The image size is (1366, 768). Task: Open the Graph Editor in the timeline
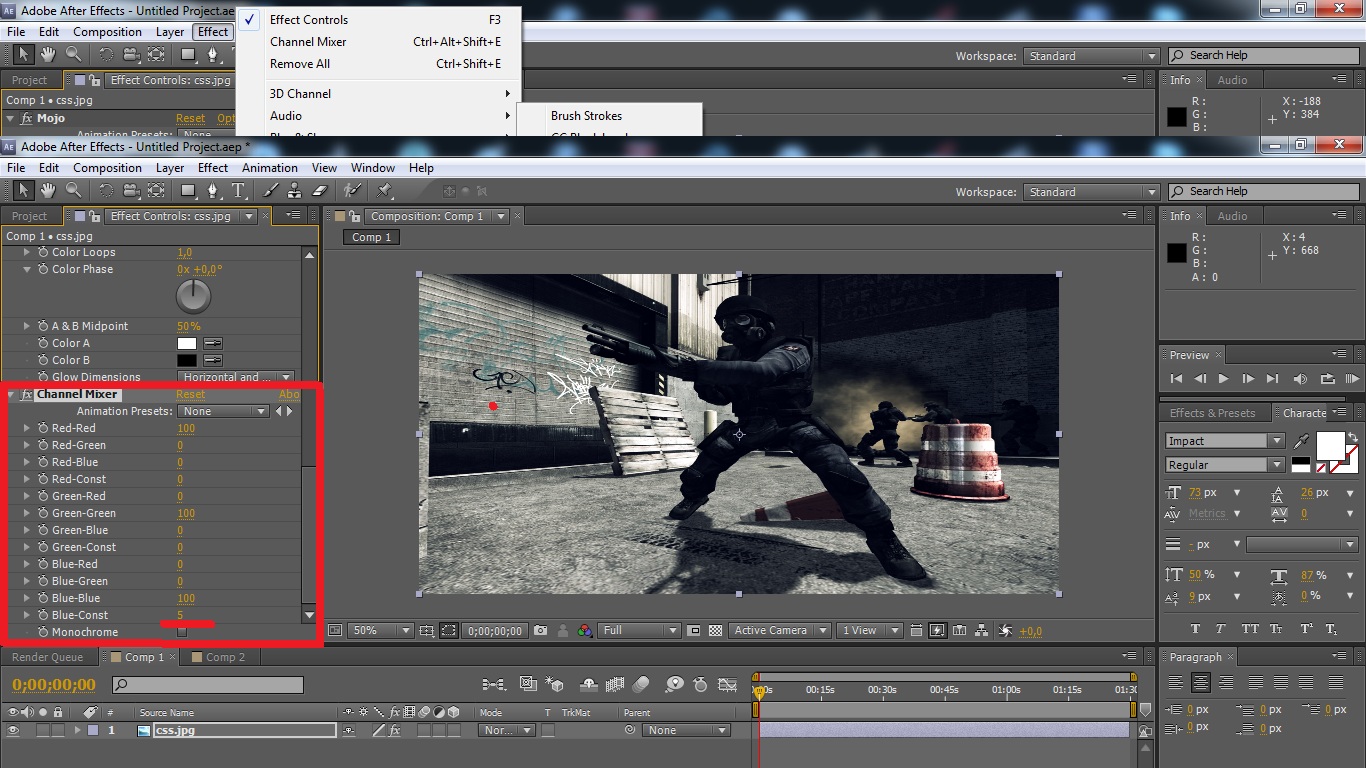(x=728, y=685)
